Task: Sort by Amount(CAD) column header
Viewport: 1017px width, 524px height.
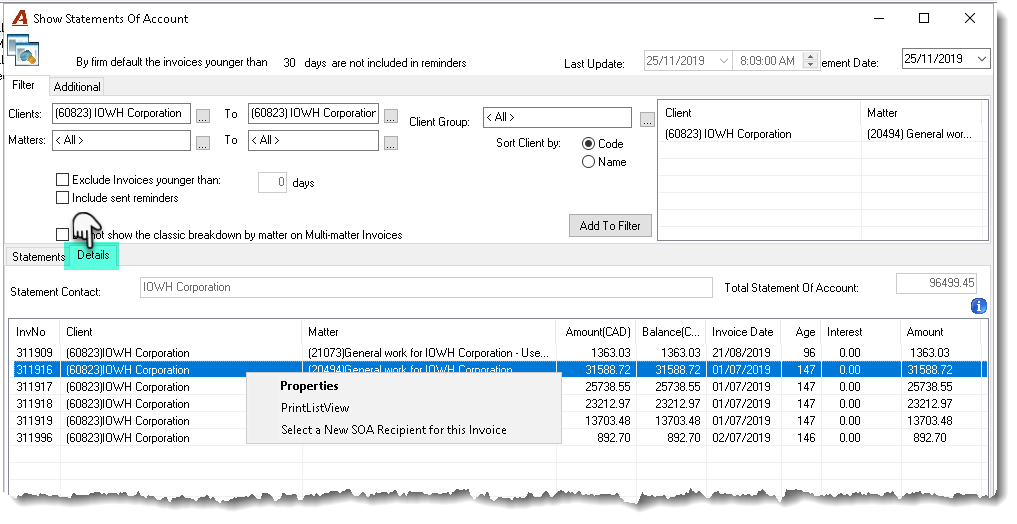Action: (x=596, y=332)
